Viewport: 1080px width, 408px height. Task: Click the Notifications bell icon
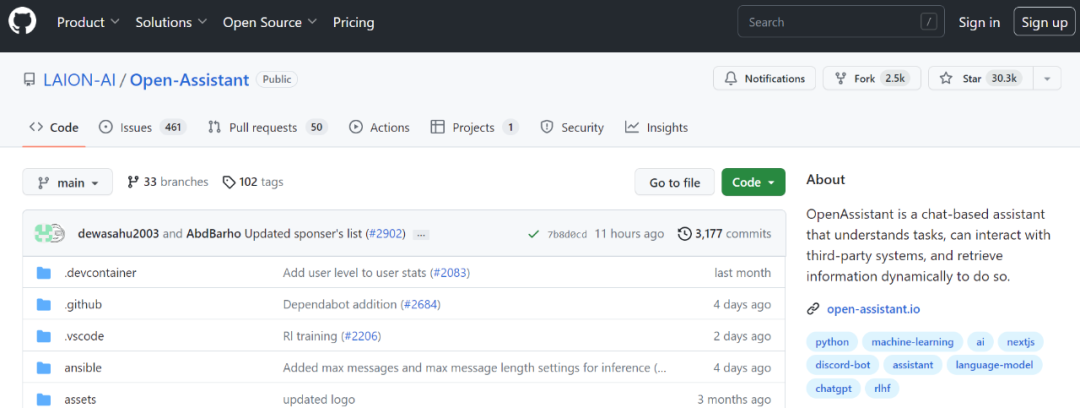tap(731, 79)
